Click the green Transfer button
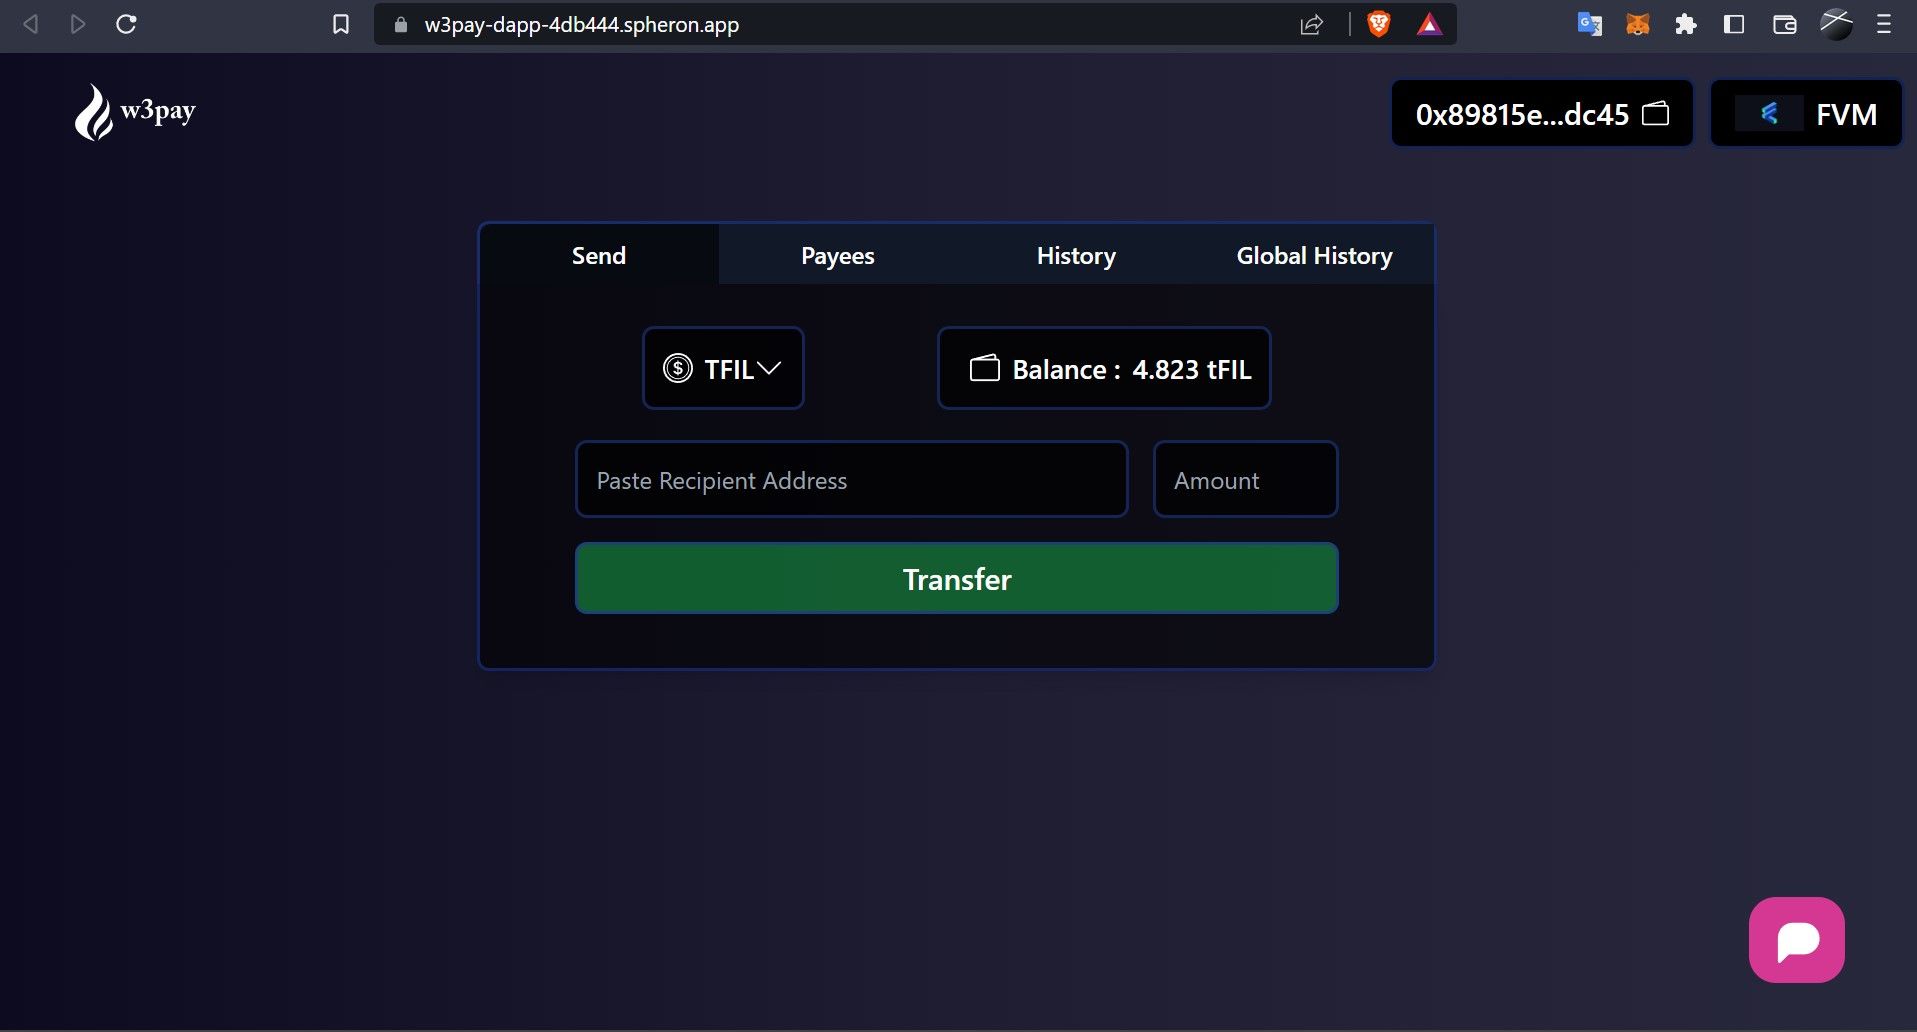The image size is (1917, 1032). [957, 579]
